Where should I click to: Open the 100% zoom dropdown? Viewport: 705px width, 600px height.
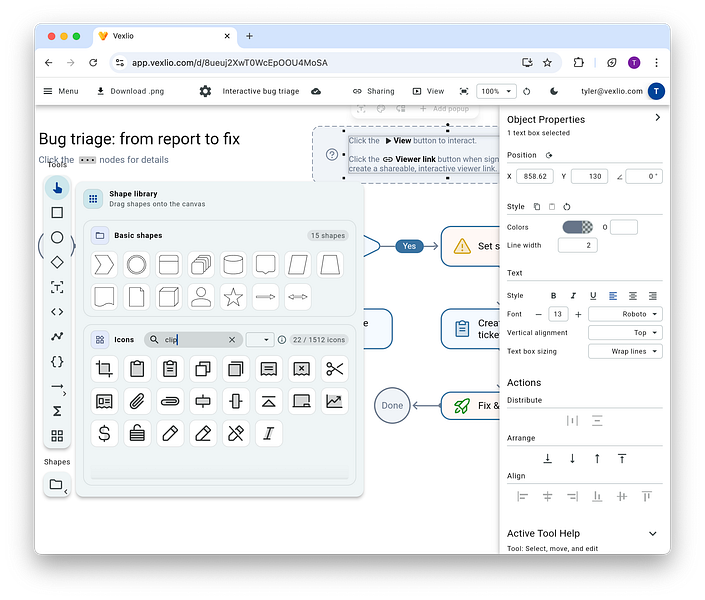point(496,91)
